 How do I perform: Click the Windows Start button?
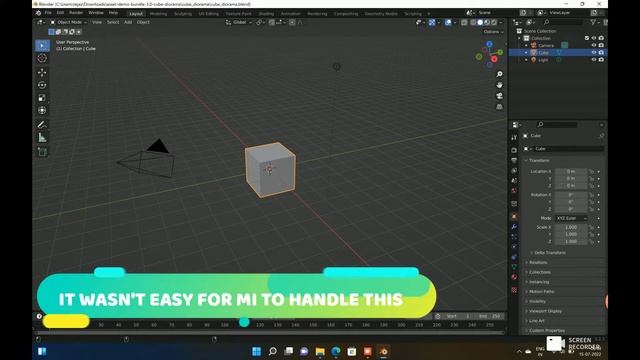tap(256, 351)
